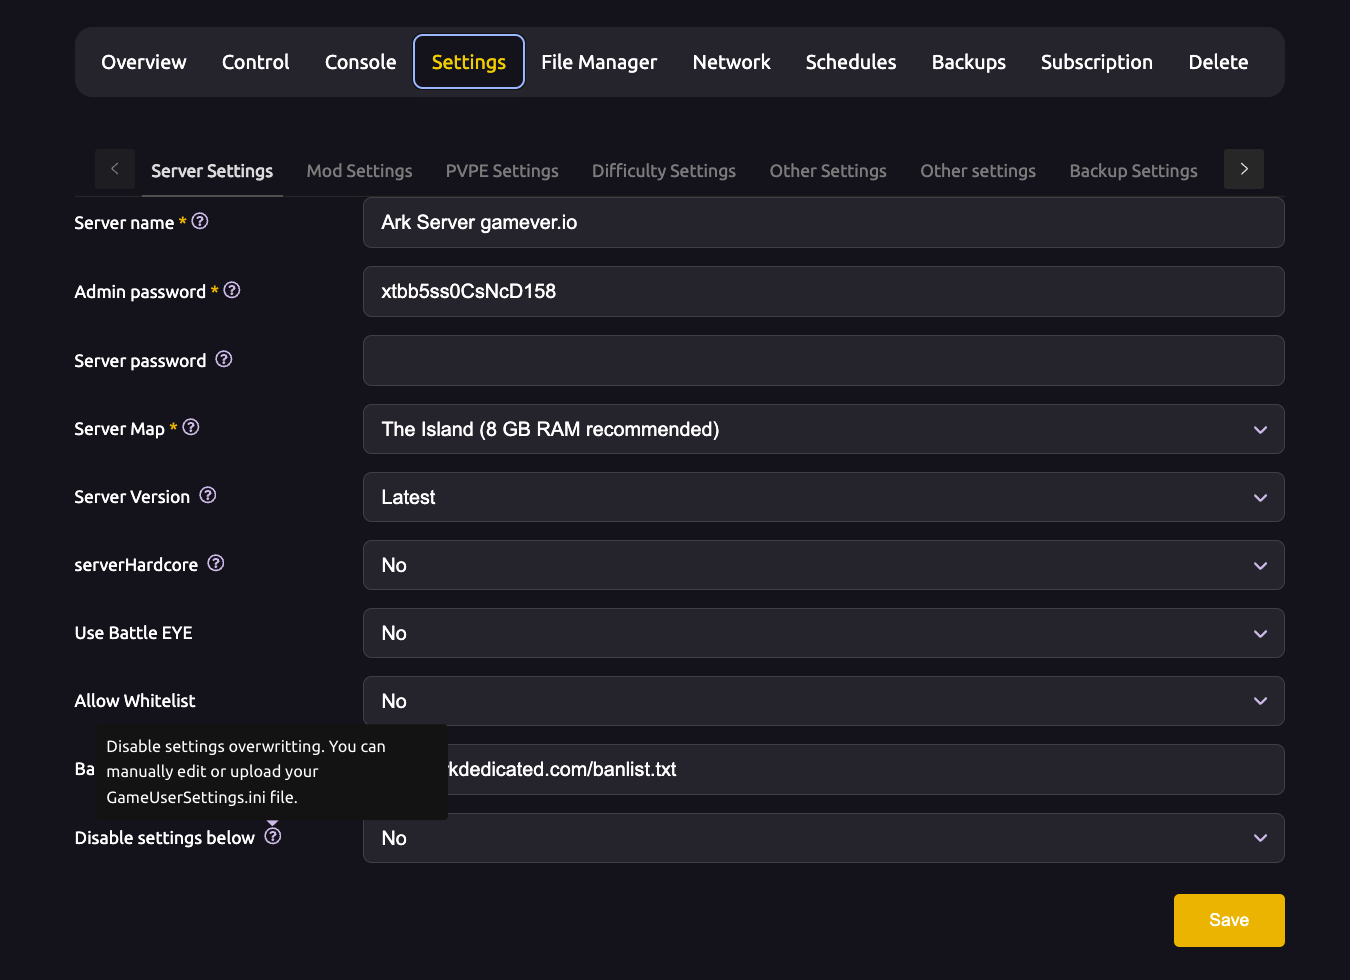Screen dimensions: 1350x980
Task: Open the Subscription tab
Action: tap(1097, 62)
